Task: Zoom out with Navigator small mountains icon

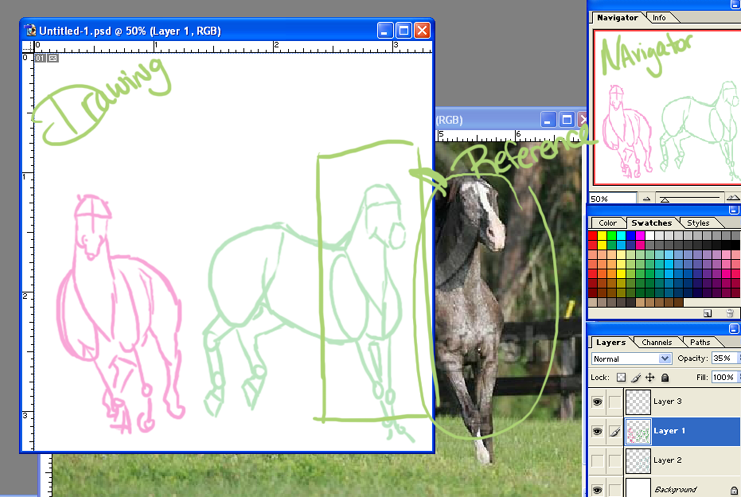Action: point(646,199)
